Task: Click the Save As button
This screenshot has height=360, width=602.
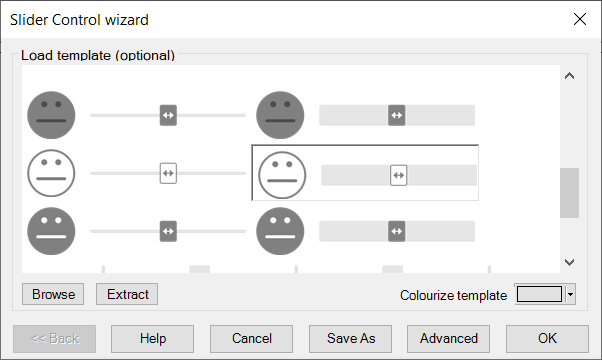Action: (351, 339)
